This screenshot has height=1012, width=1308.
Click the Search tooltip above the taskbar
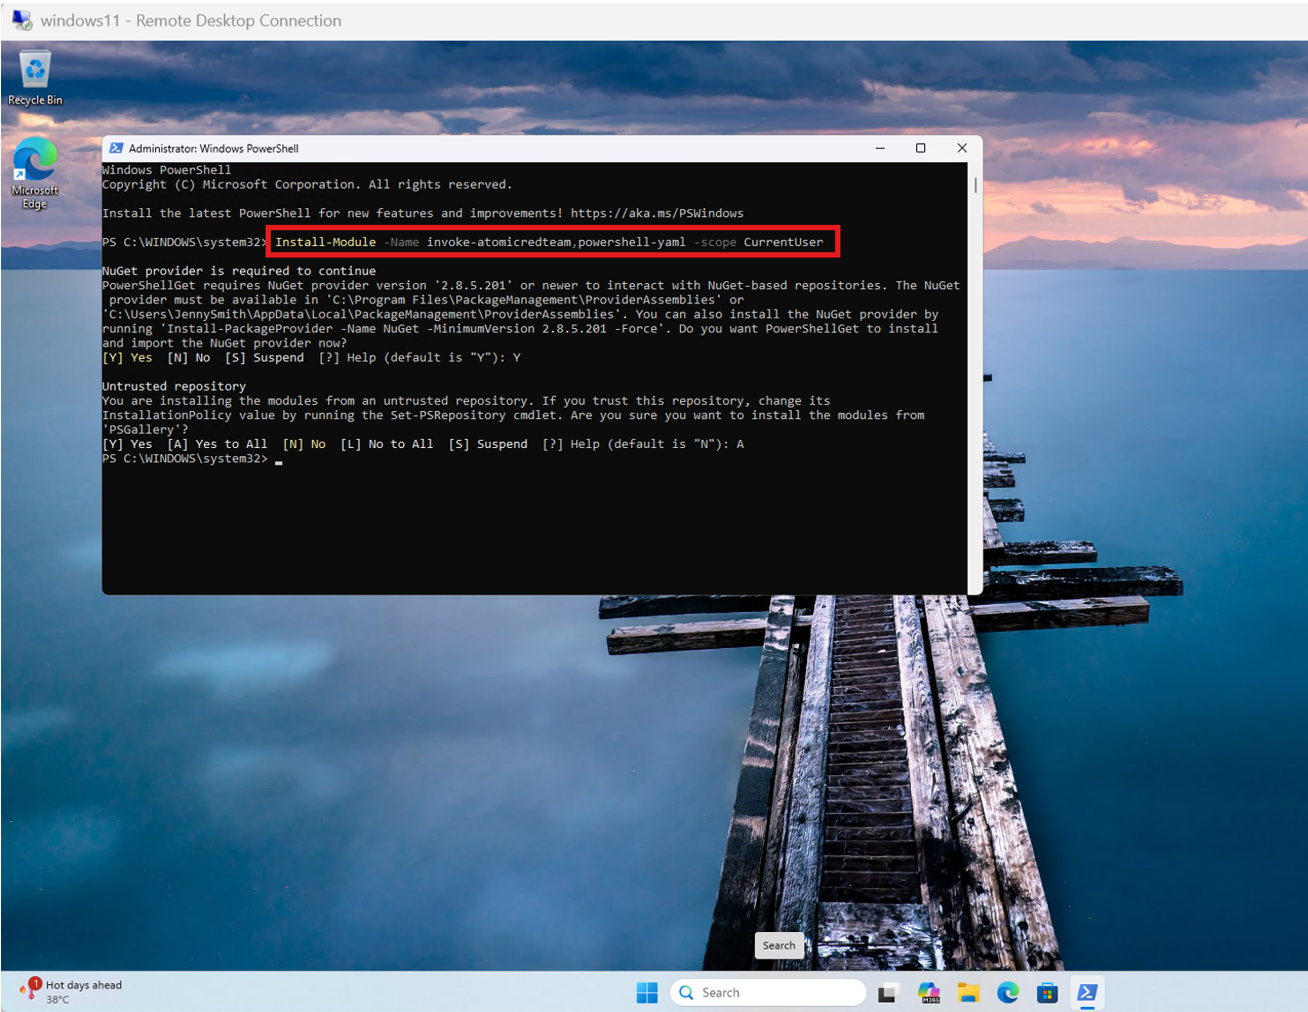[x=779, y=945]
